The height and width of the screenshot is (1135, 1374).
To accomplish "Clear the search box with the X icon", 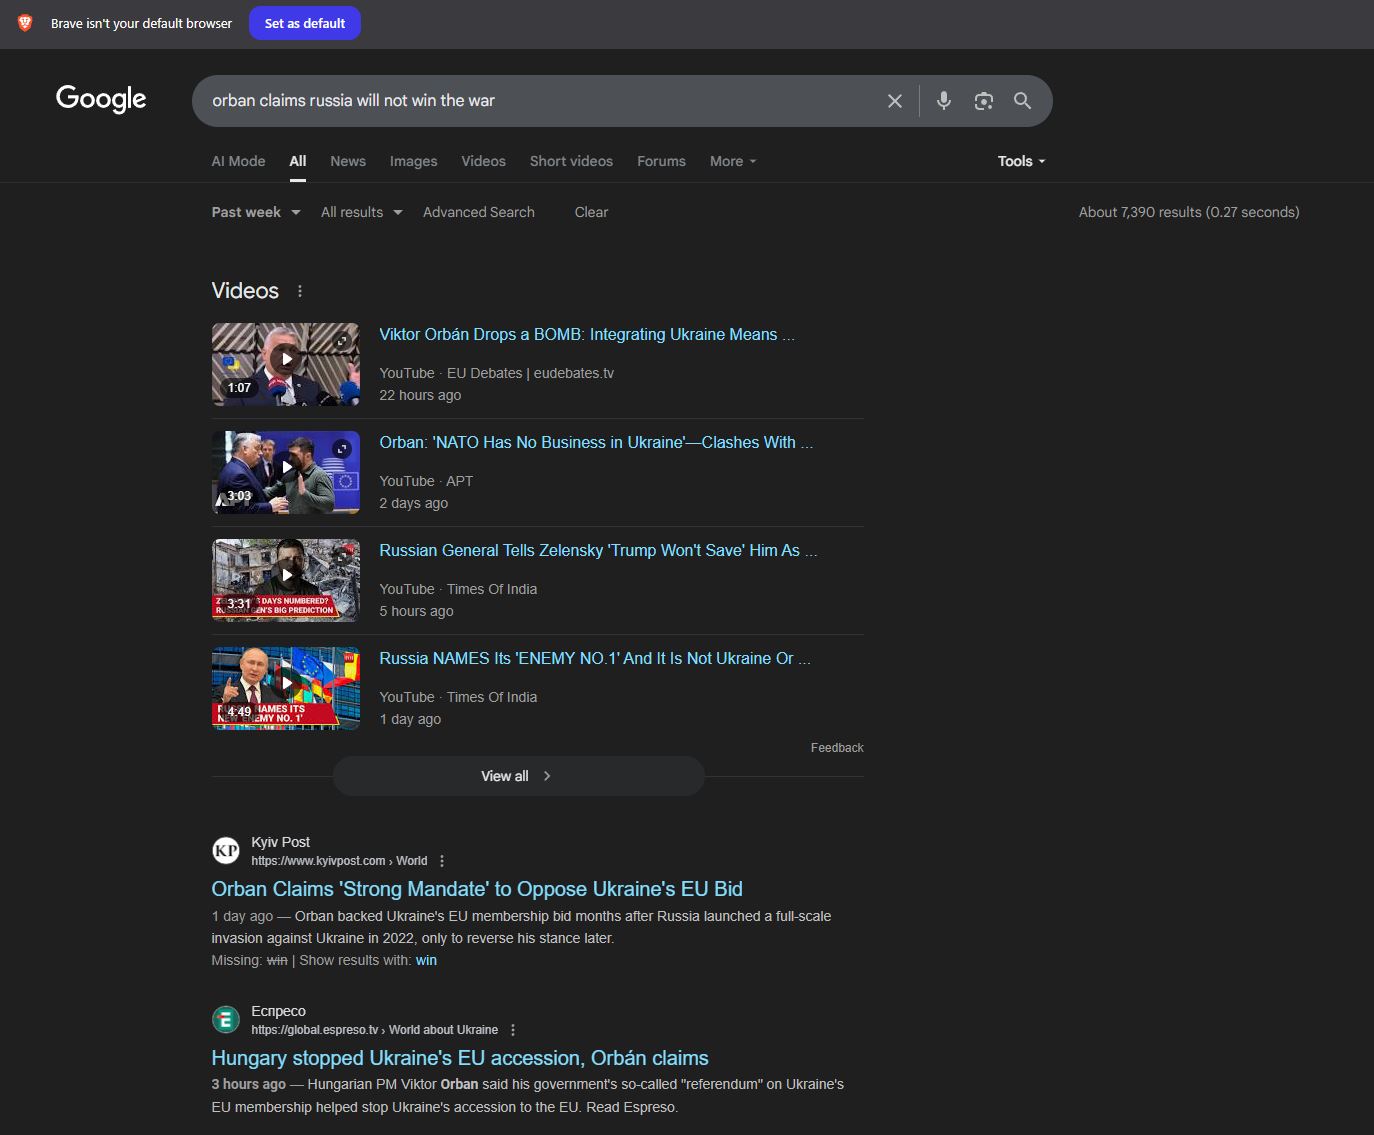I will point(895,101).
